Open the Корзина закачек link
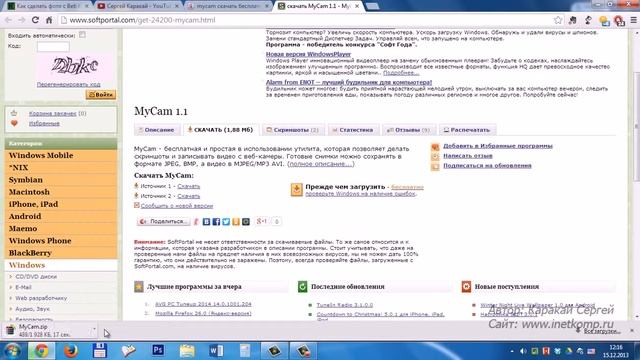This screenshot has width=640, height=360. point(52,113)
